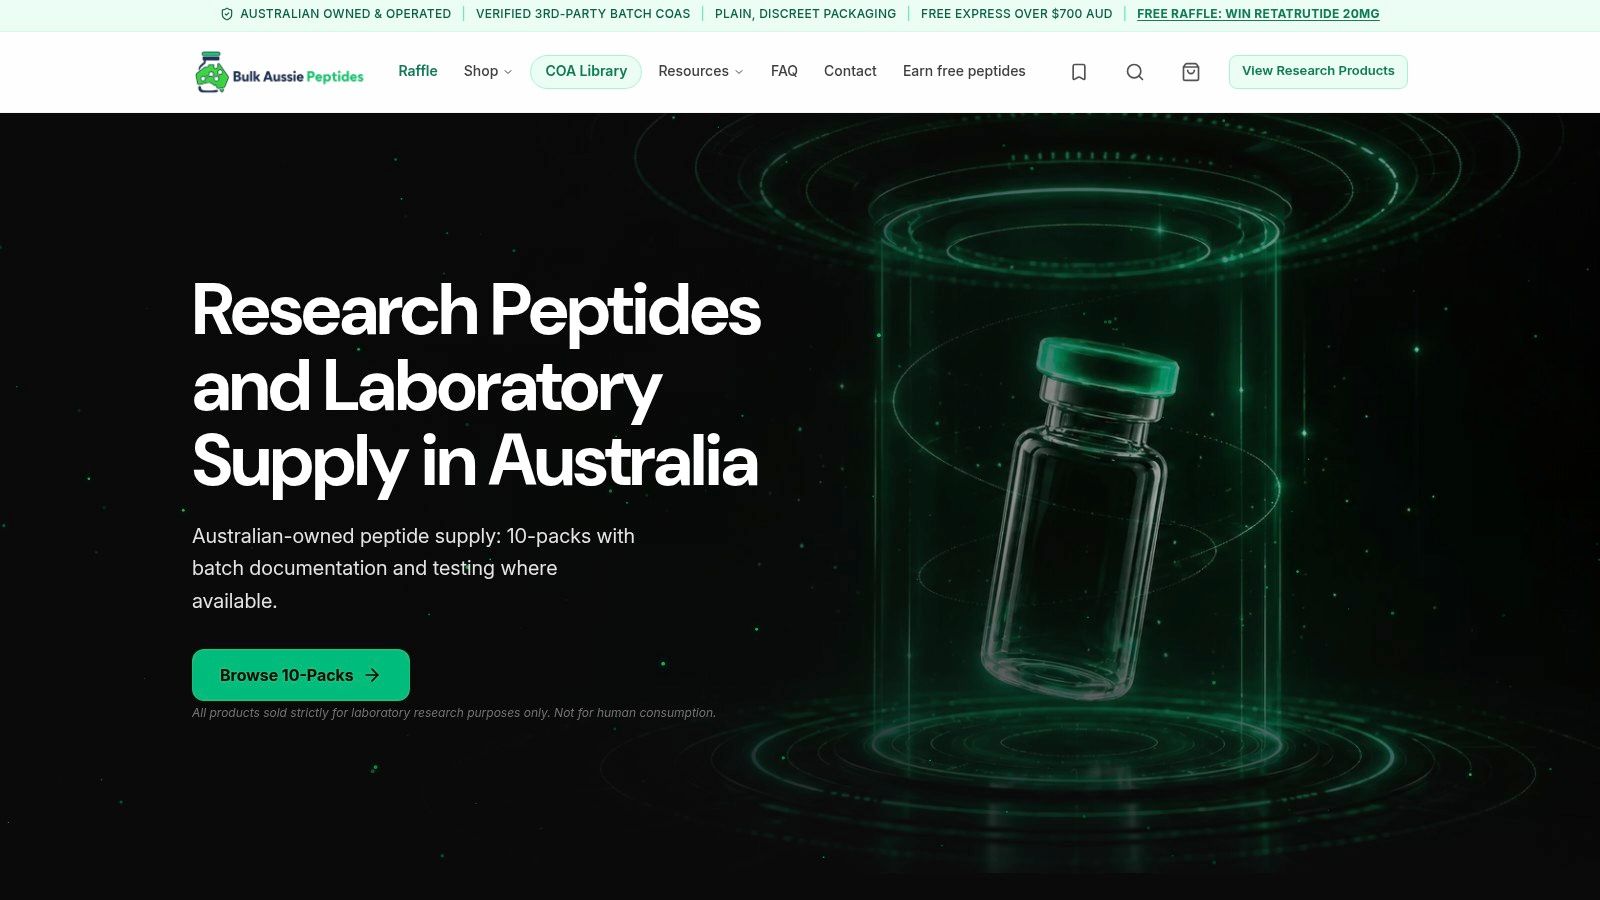Viewport: 1600px width, 900px height.
Task: Click the Research Peptides hero heading
Action: click(x=476, y=386)
